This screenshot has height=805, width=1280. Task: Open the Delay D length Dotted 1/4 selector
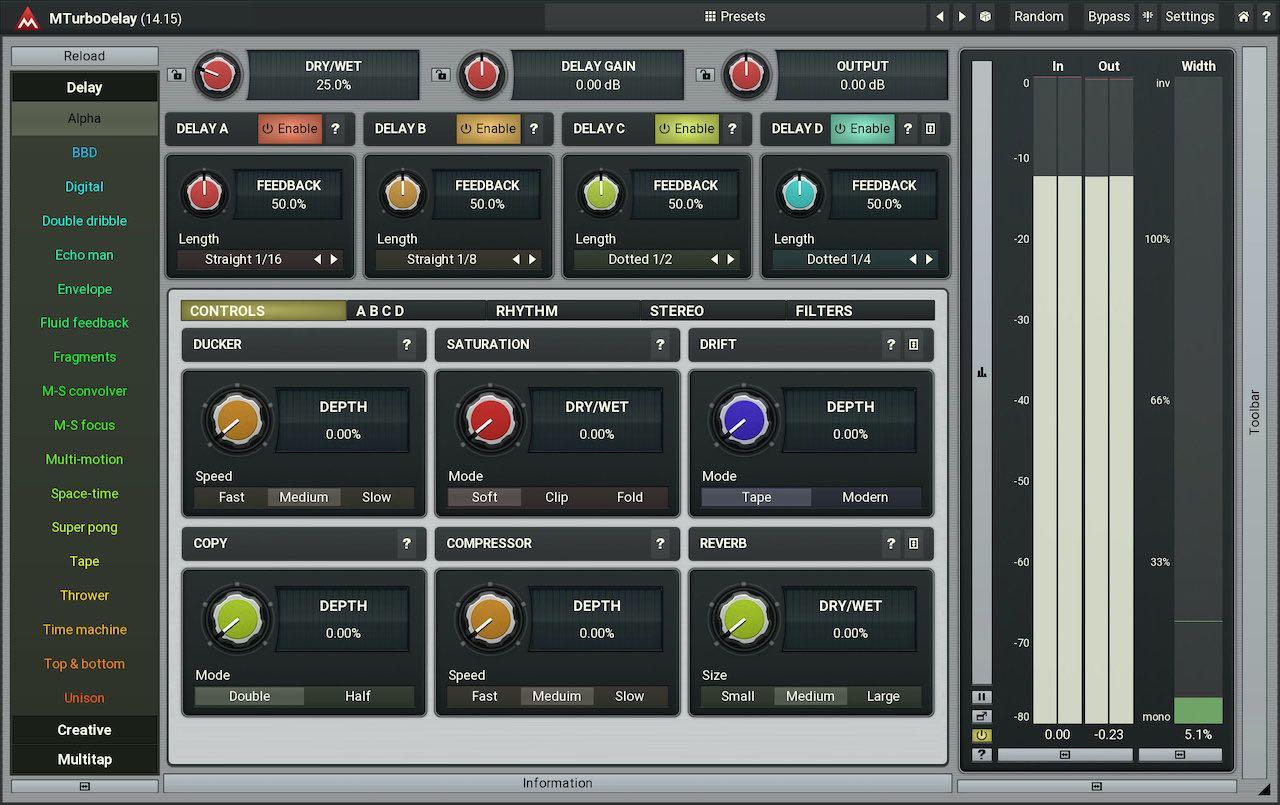(838, 259)
